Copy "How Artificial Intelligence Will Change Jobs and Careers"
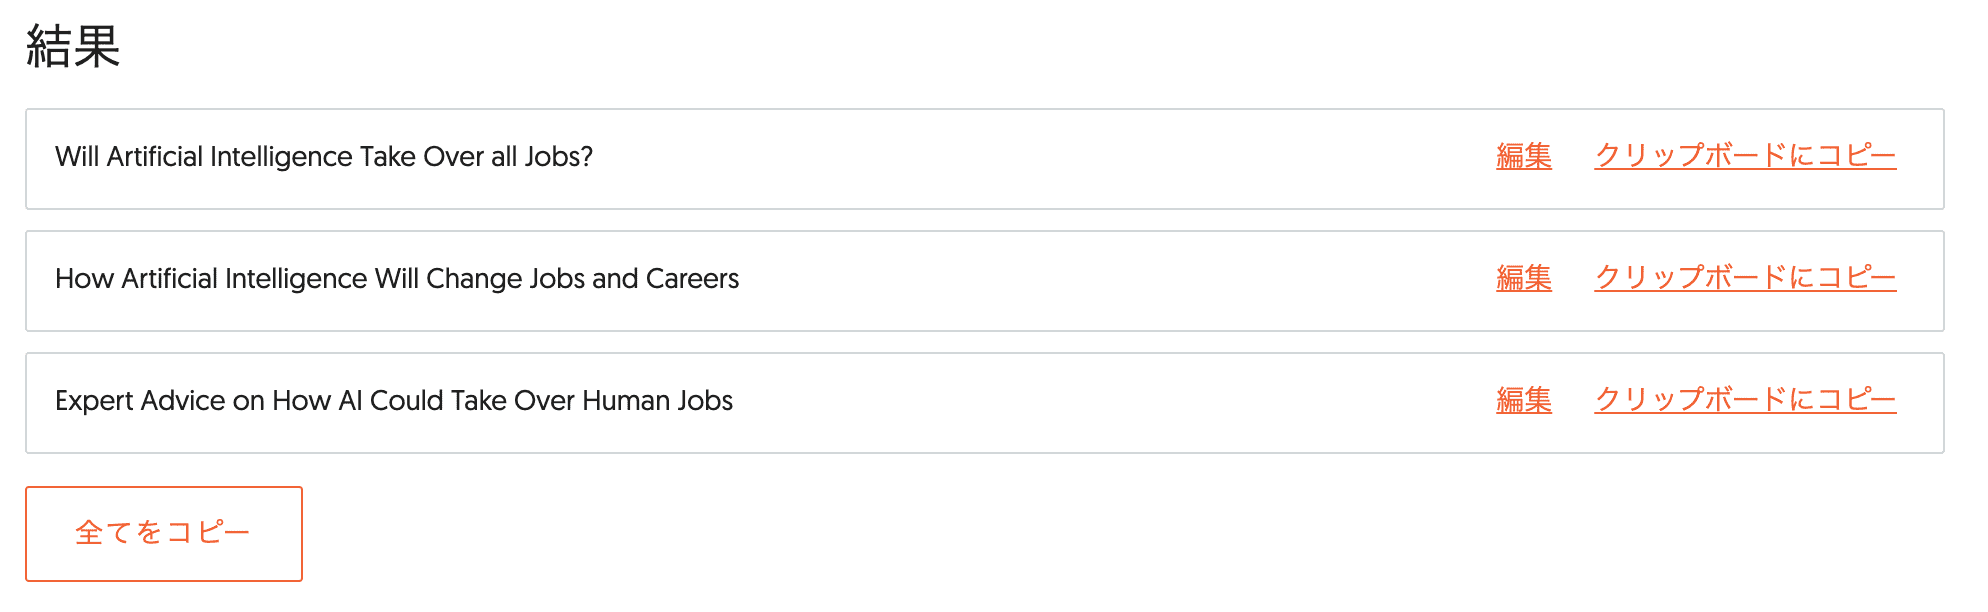The width and height of the screenshot is (1988, 612). pos(1745,279)
